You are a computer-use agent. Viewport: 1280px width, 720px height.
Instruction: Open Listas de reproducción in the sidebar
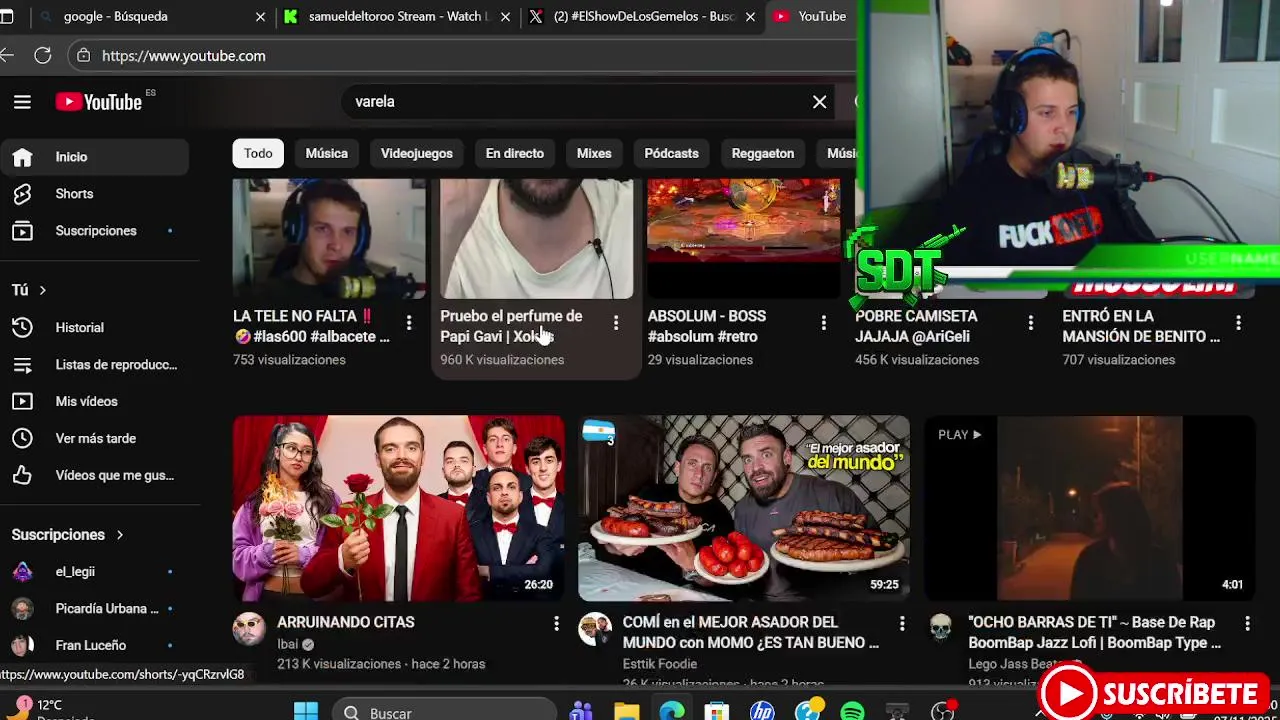pyautogui.click(x=94, y=364)
